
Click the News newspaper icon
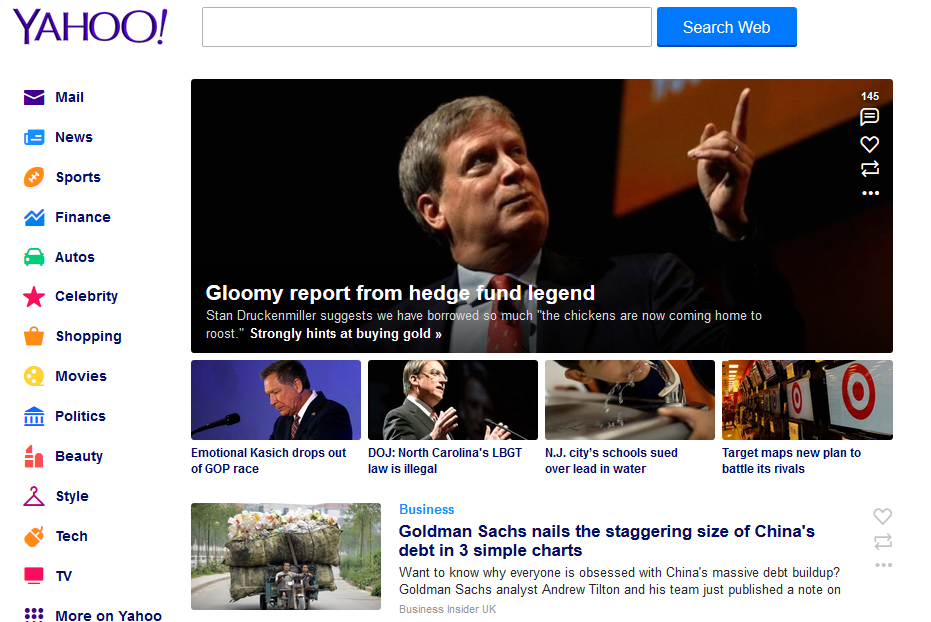tap(34, 138)
